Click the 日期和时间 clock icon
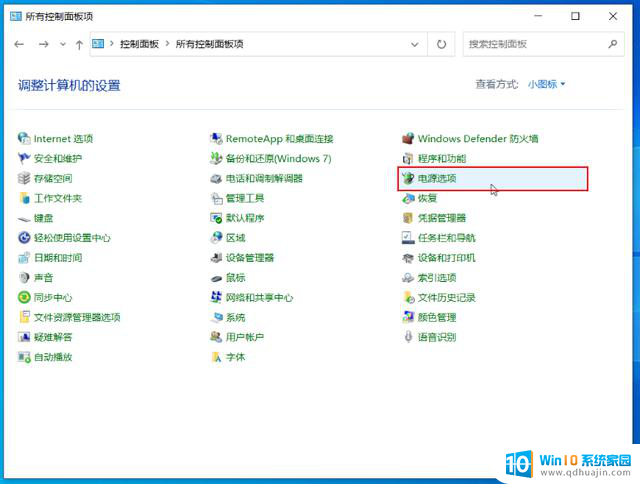 pyautogui.click(x=24, y=258)
